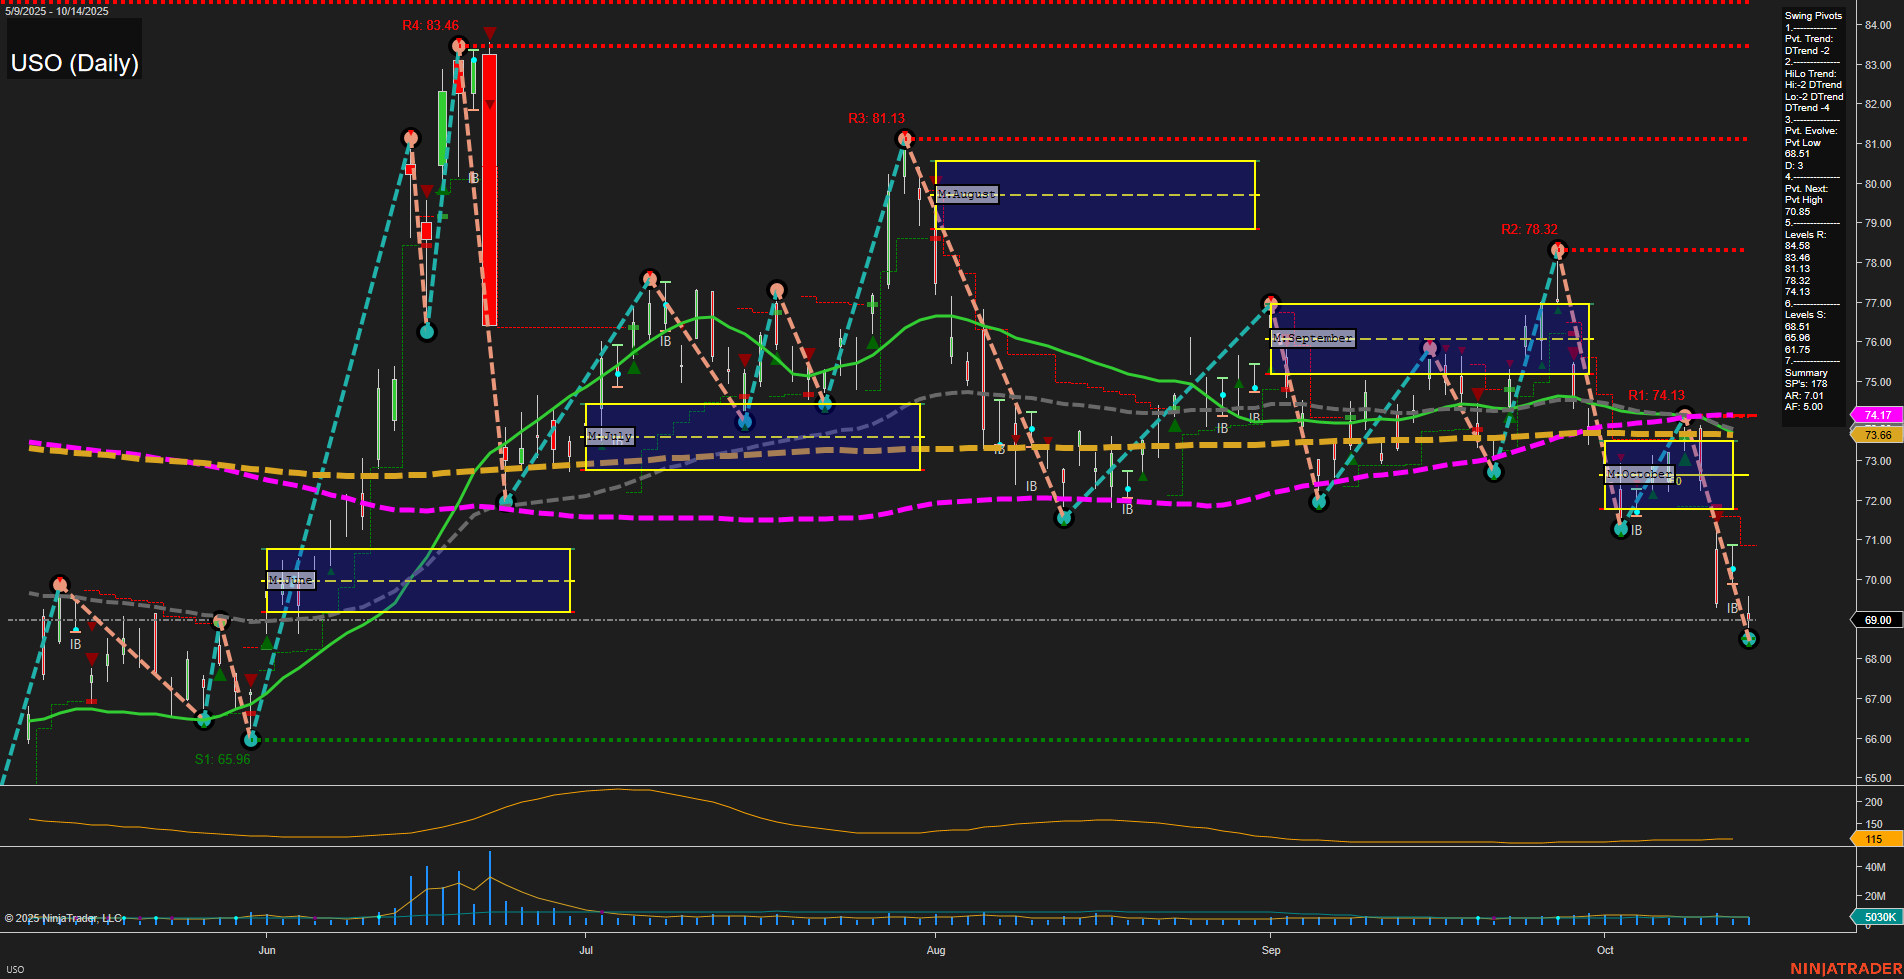Select the M:September monthly zone label
This screenshot has width=1904, height=979.
pyautogui.click(x=1310, y=338)
